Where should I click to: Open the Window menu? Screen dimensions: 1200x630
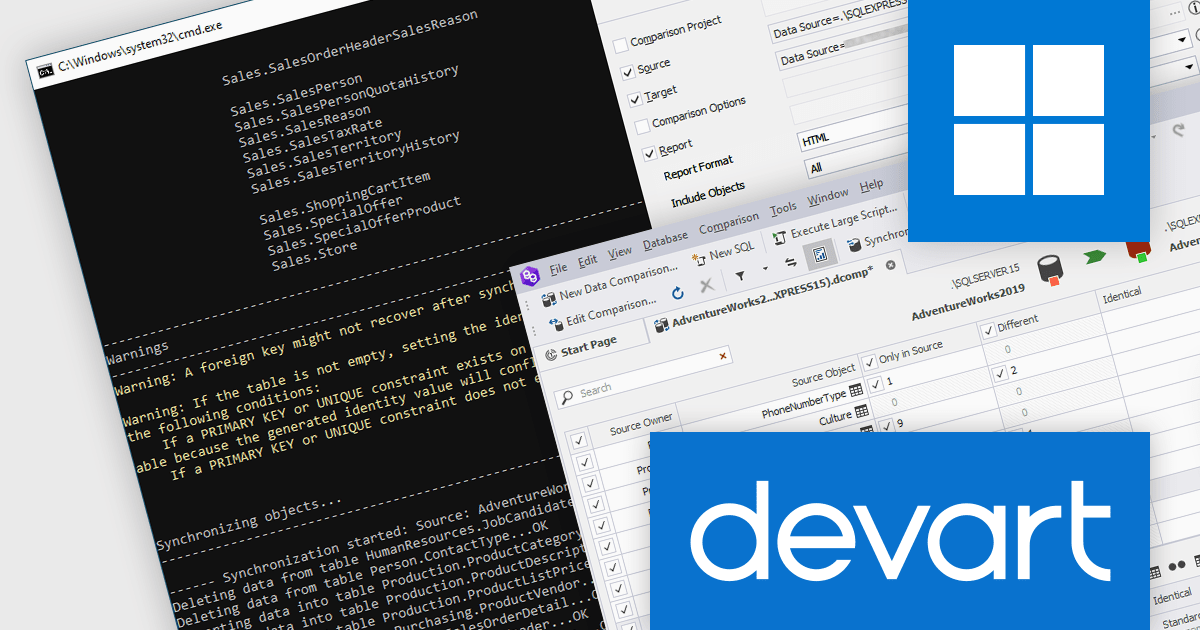click(828, 197)
